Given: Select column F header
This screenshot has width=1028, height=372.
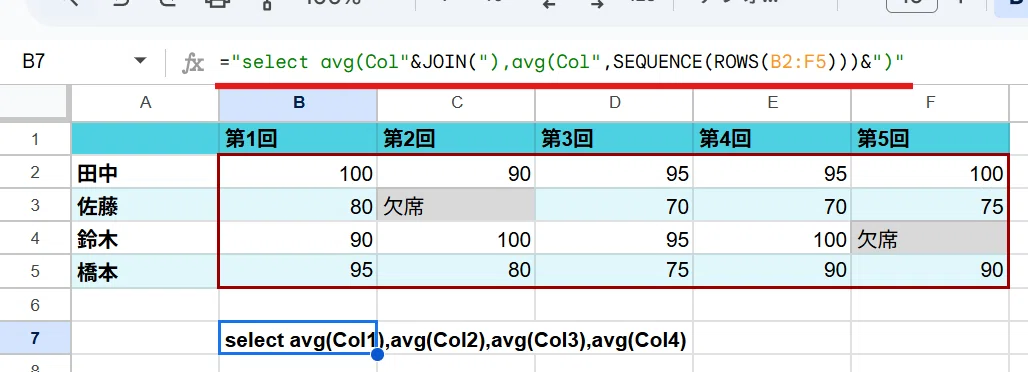Looking at the screenshot, I should click(x=930, y=102).
